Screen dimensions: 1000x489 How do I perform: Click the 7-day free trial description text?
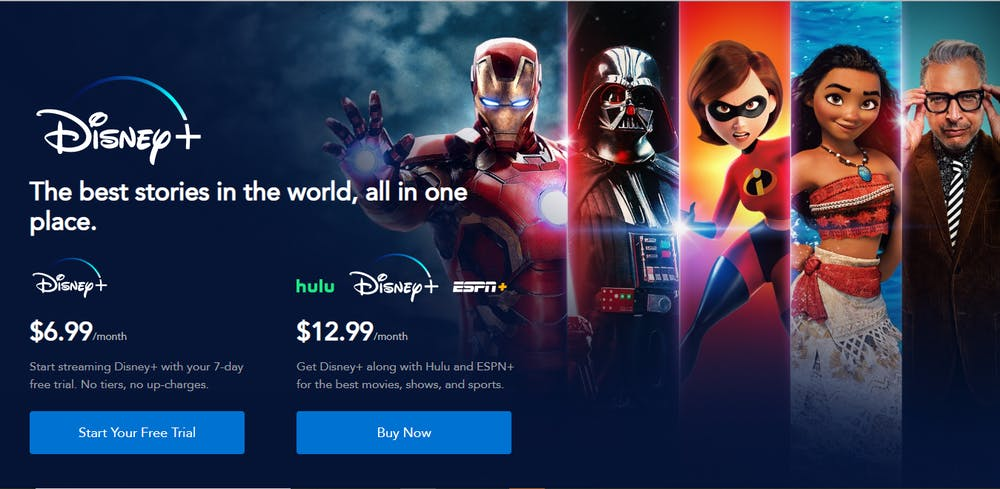point(136,376)
